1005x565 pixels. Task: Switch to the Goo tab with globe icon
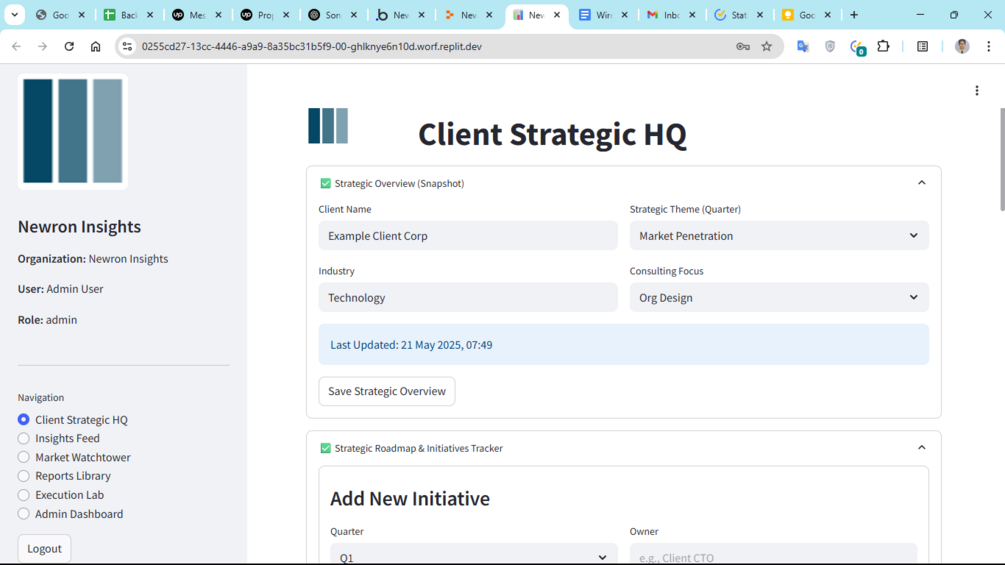(x=52, y=15)
